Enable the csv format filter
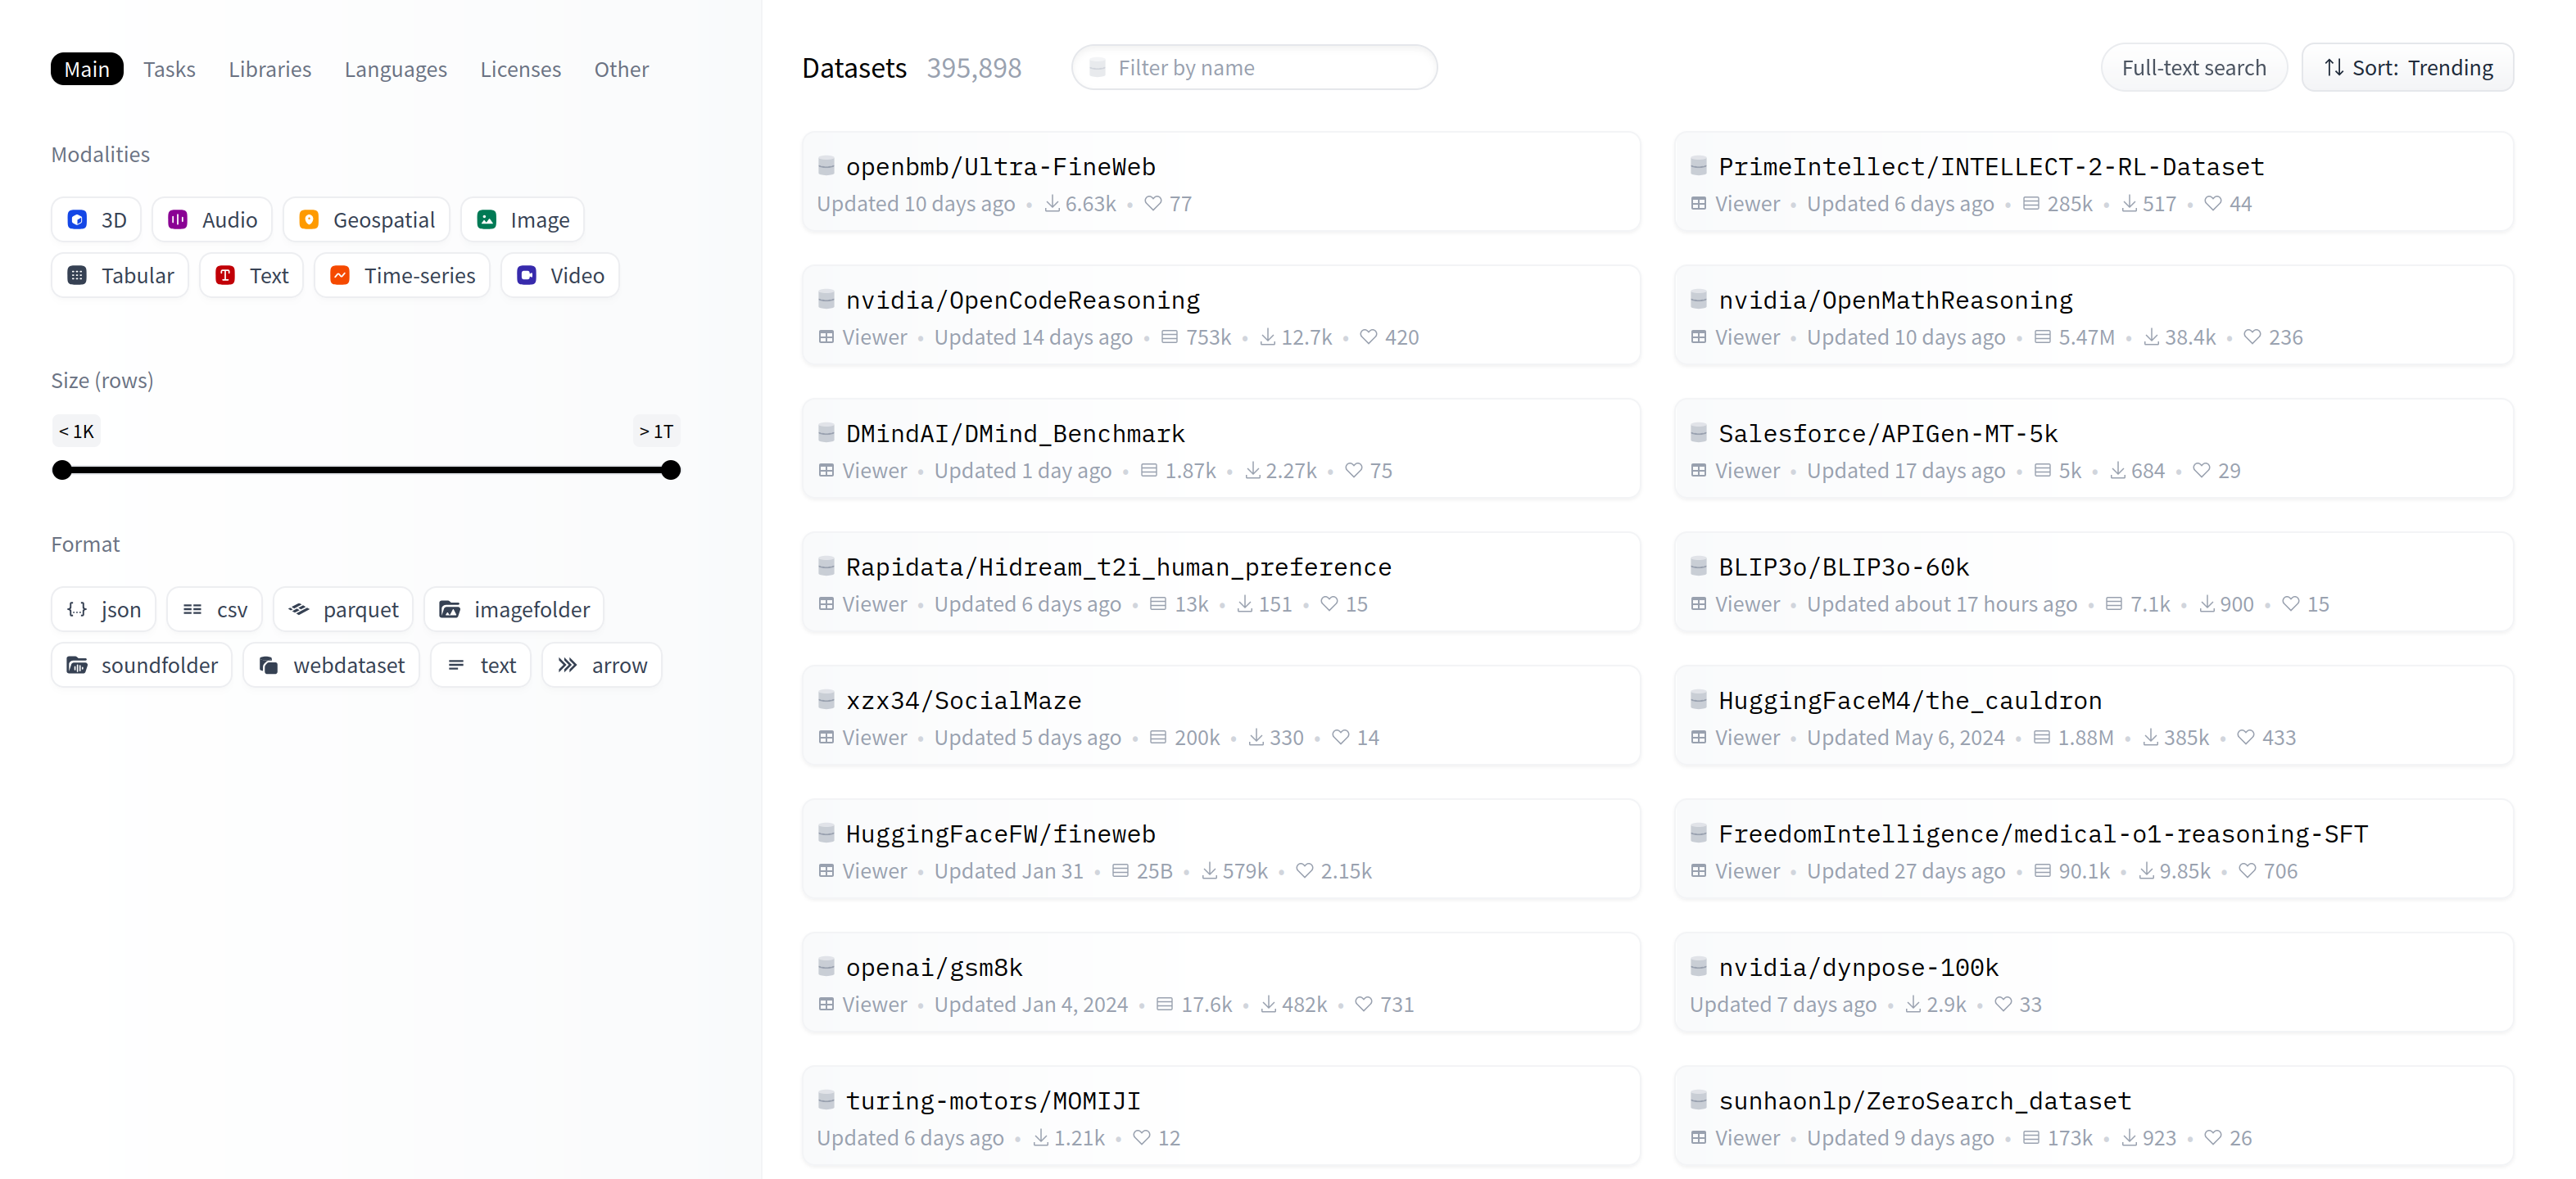The width and height of the screenshot is (2576, 1179). coord(214,609)
